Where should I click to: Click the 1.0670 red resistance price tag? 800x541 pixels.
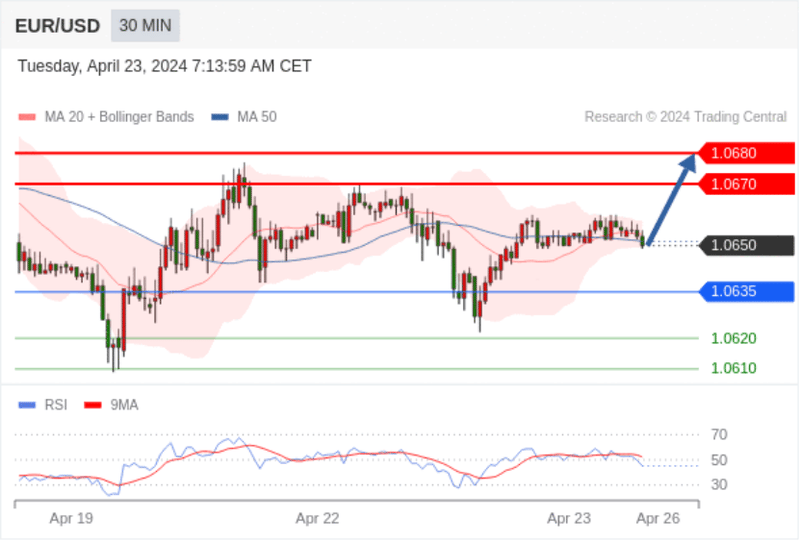[746, 184]
